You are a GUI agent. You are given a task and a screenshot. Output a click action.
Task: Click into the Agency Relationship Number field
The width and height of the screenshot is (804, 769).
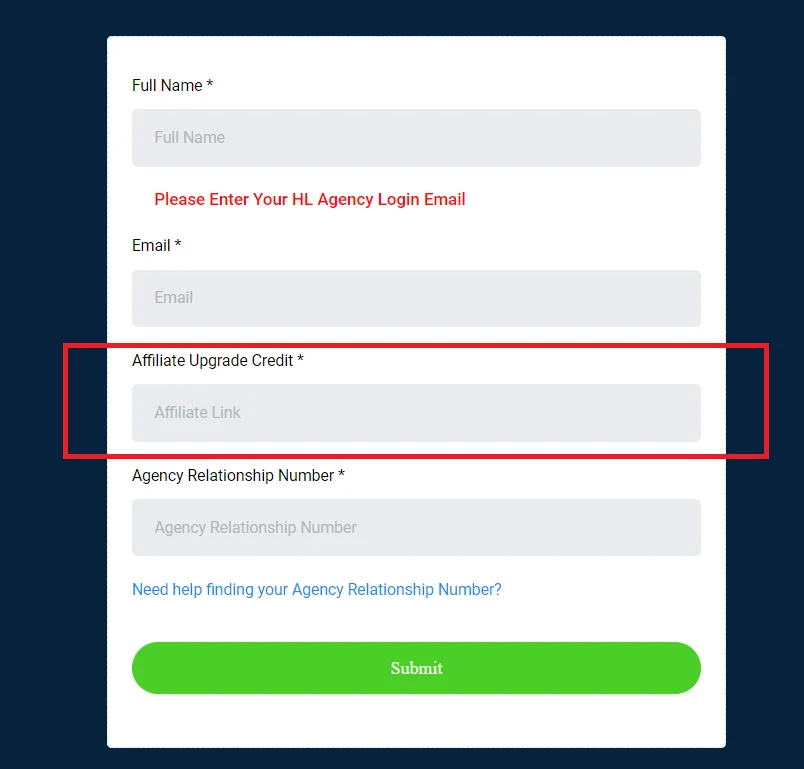[x=416, y=528]
